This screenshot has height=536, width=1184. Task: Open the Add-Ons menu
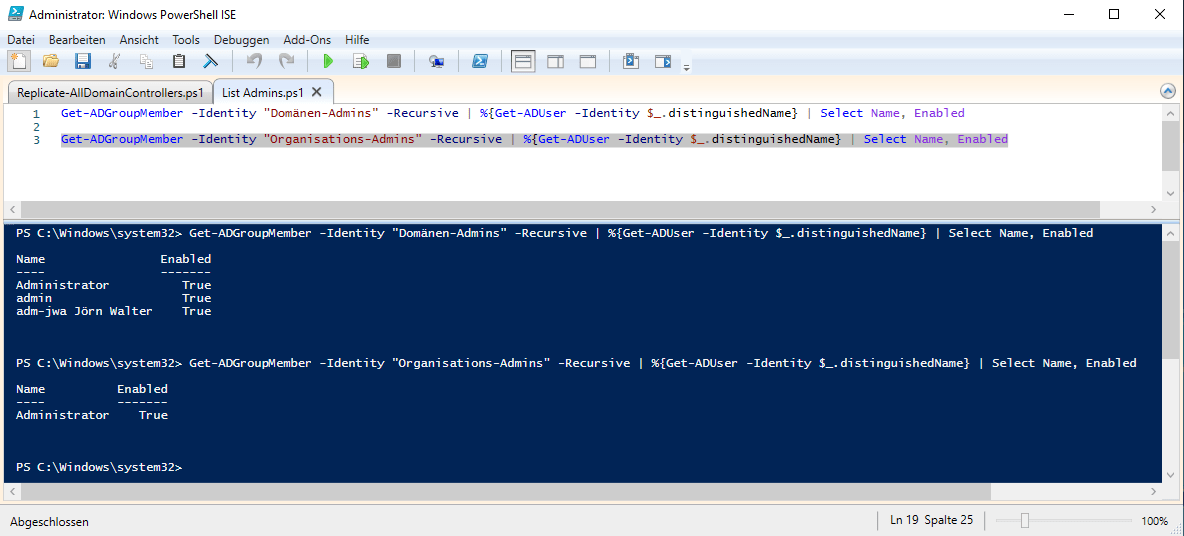307,39
